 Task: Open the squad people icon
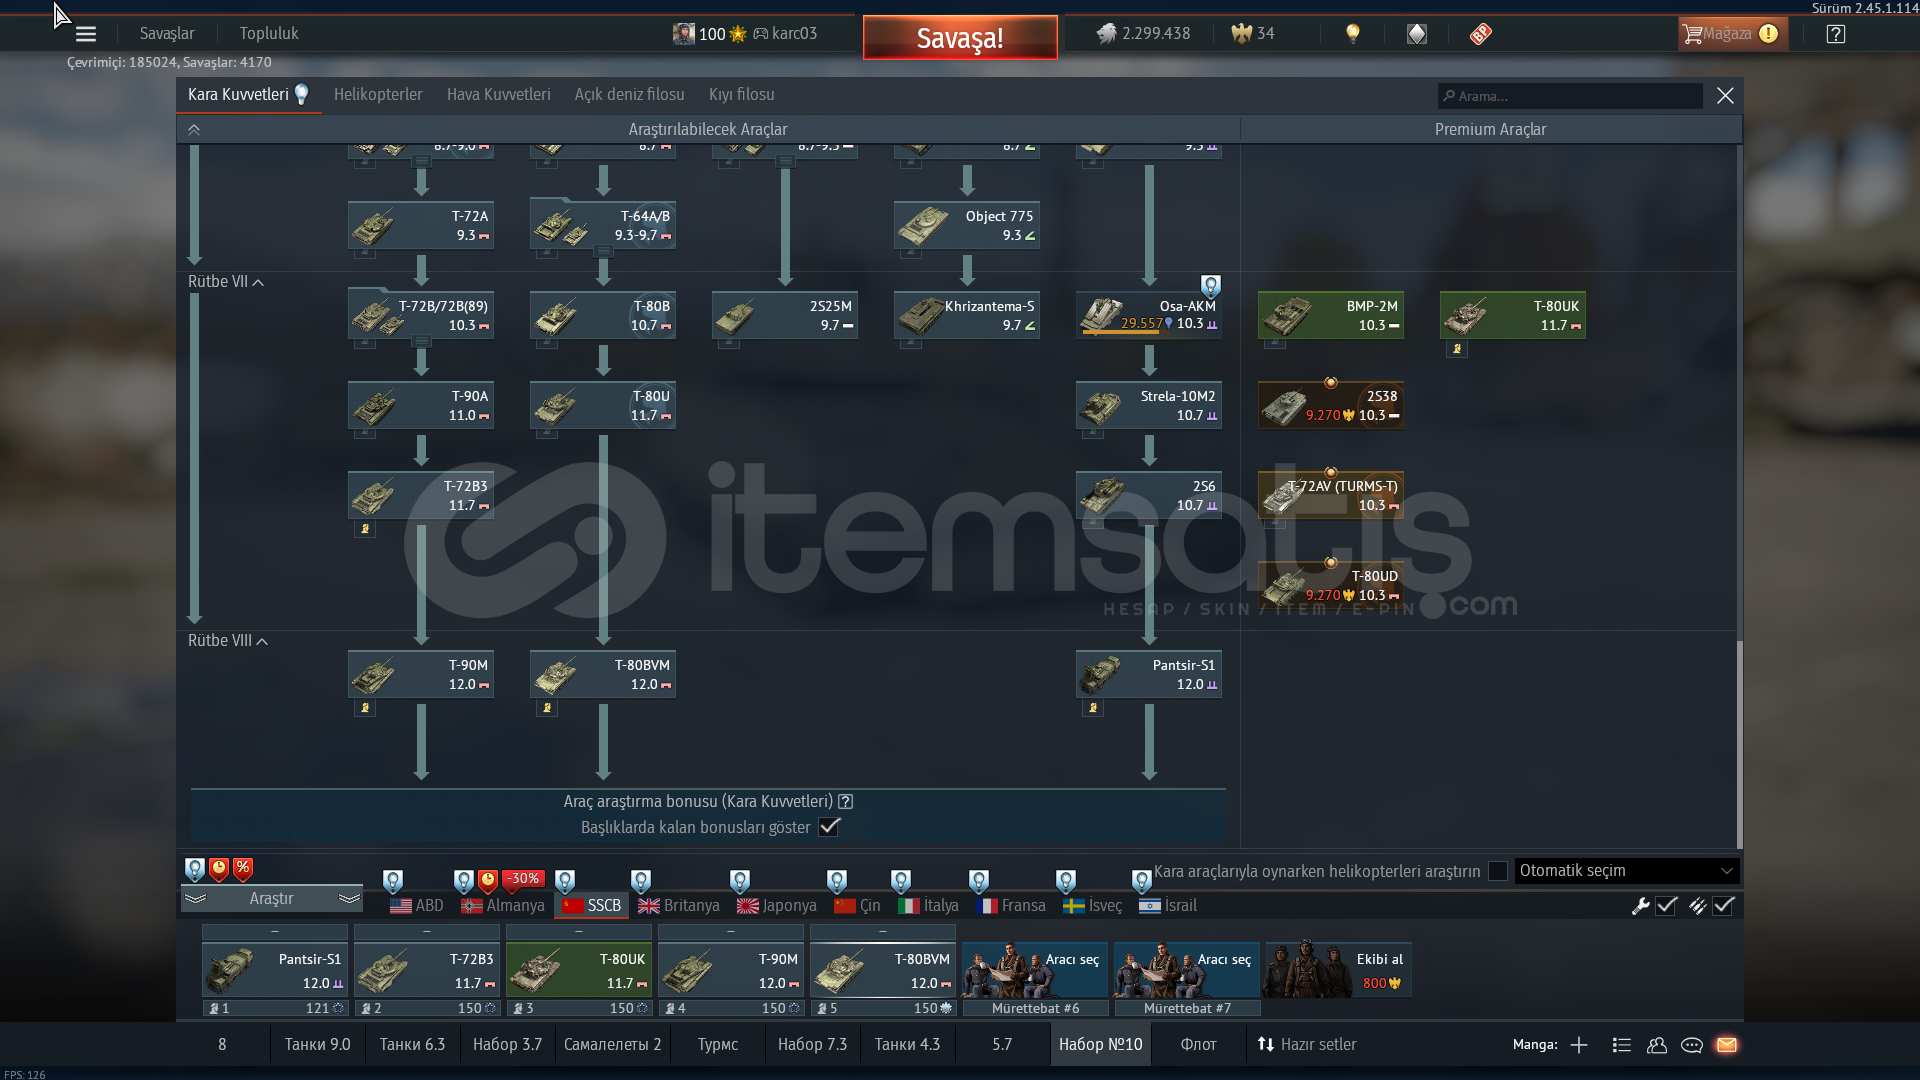pos(1657,1045)
